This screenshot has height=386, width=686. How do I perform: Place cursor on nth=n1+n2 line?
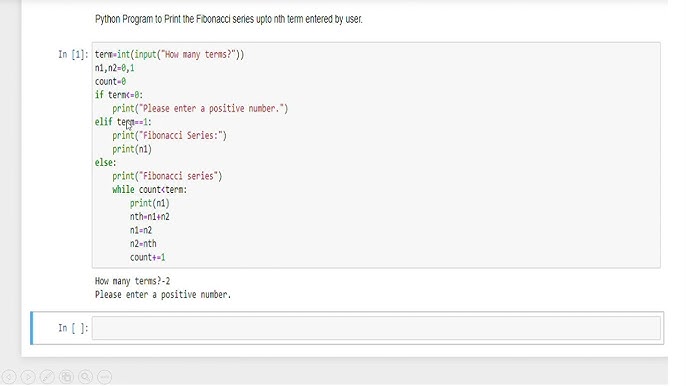coord(150,217)
